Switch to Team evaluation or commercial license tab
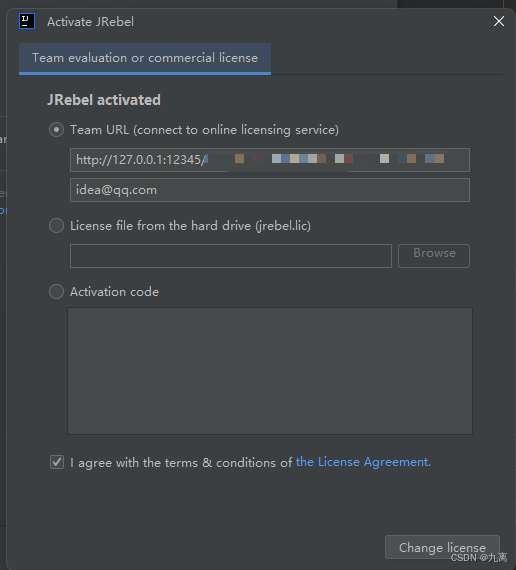This screenshot has height=570, width=516. (145, 58)
